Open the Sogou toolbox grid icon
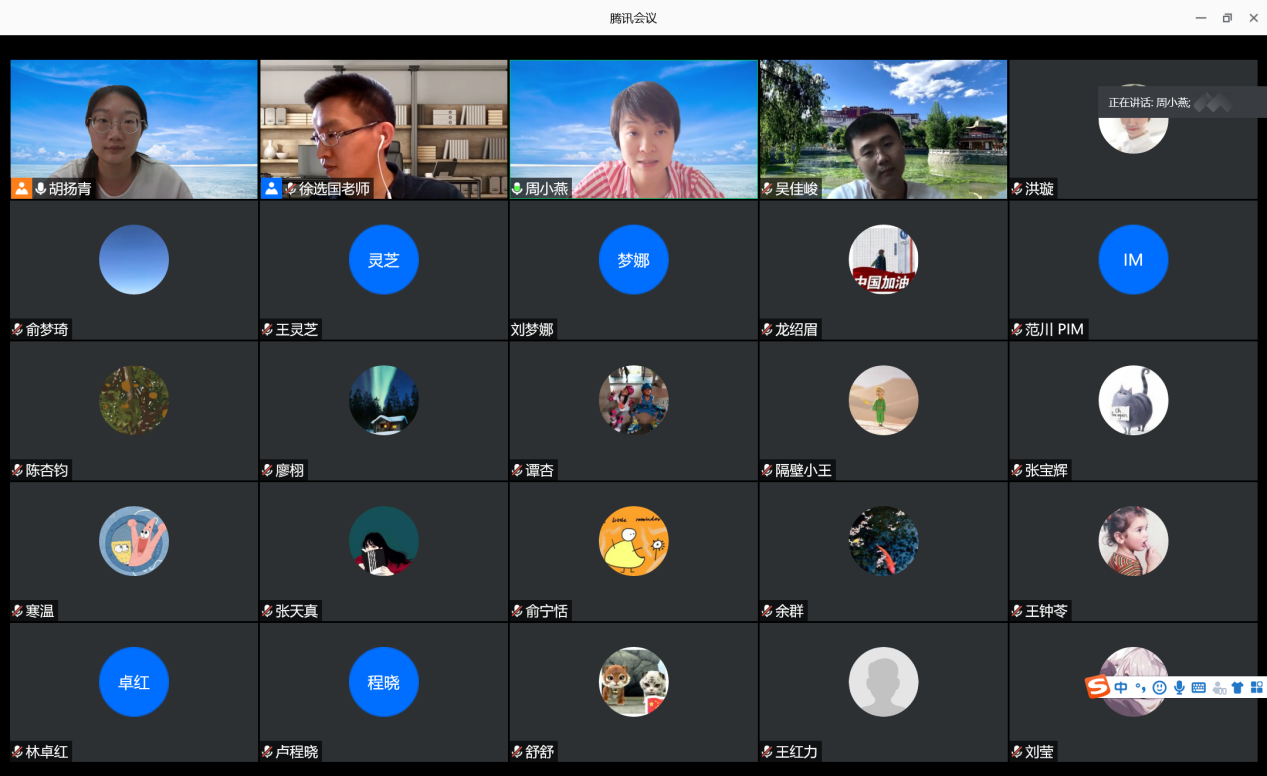Screen dimensions: 1267x776 click(x=1256, y=687)
